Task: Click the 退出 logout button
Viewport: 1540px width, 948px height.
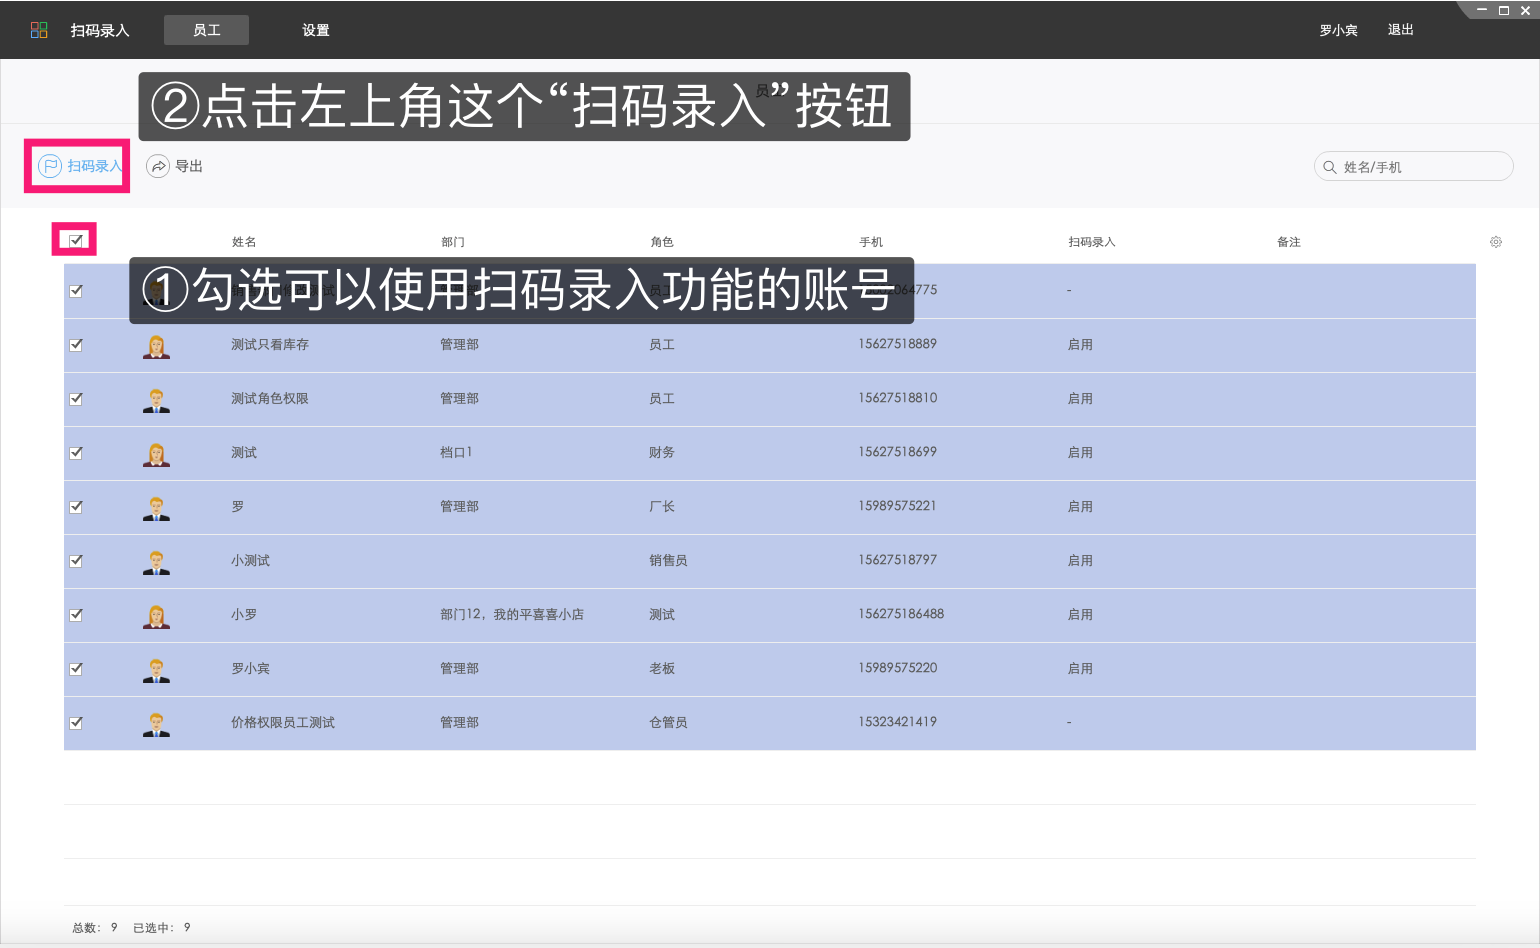Action: [1399, 29]
